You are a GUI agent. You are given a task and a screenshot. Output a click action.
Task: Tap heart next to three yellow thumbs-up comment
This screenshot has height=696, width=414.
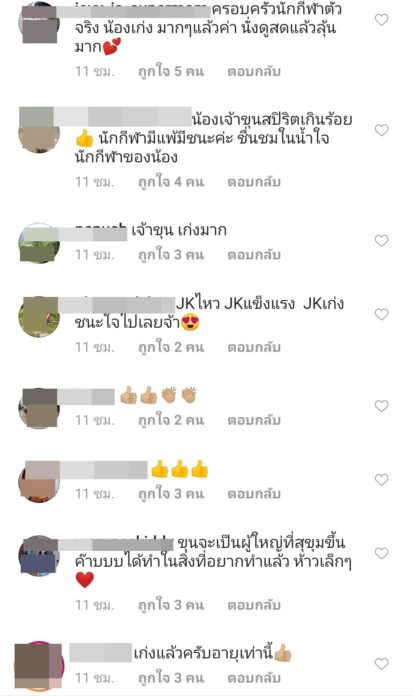tap(381, 480)
